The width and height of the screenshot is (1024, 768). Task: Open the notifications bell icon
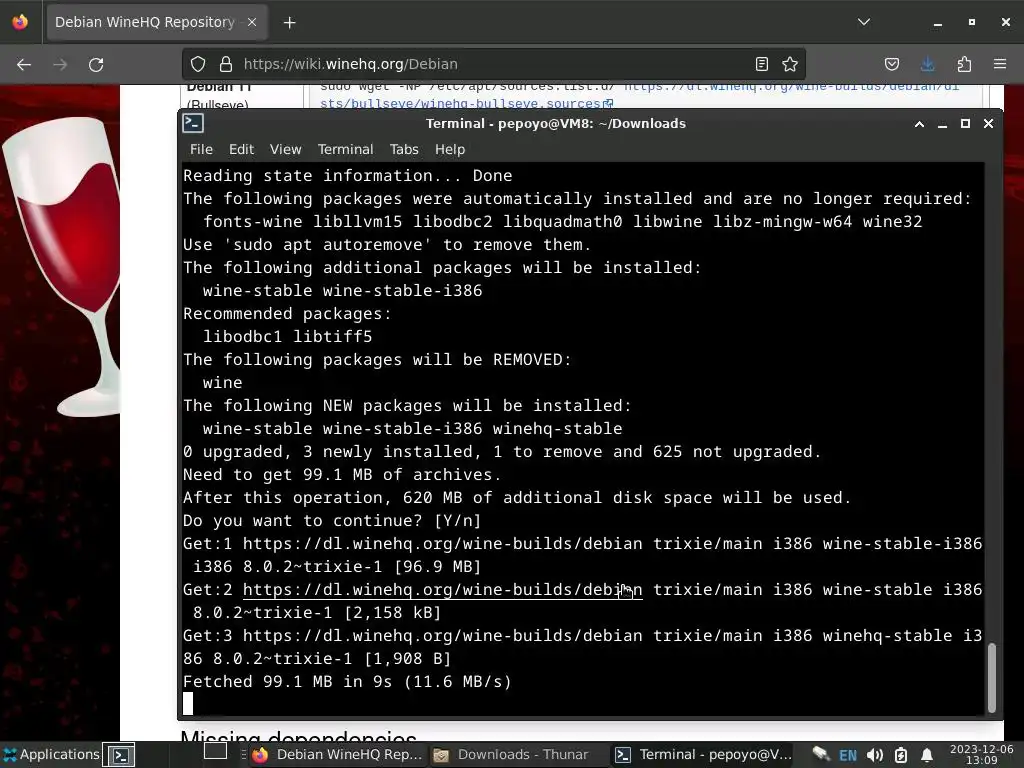pyautogui.click(x=927, y=756)
